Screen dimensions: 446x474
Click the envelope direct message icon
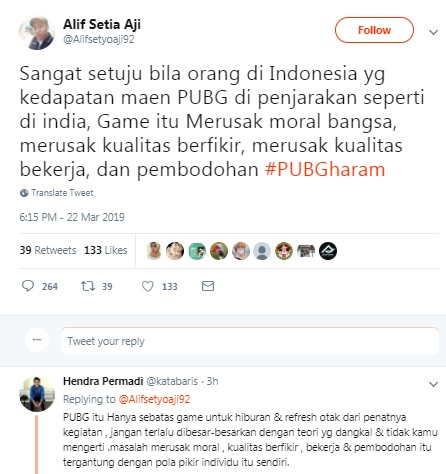(208, 286)
